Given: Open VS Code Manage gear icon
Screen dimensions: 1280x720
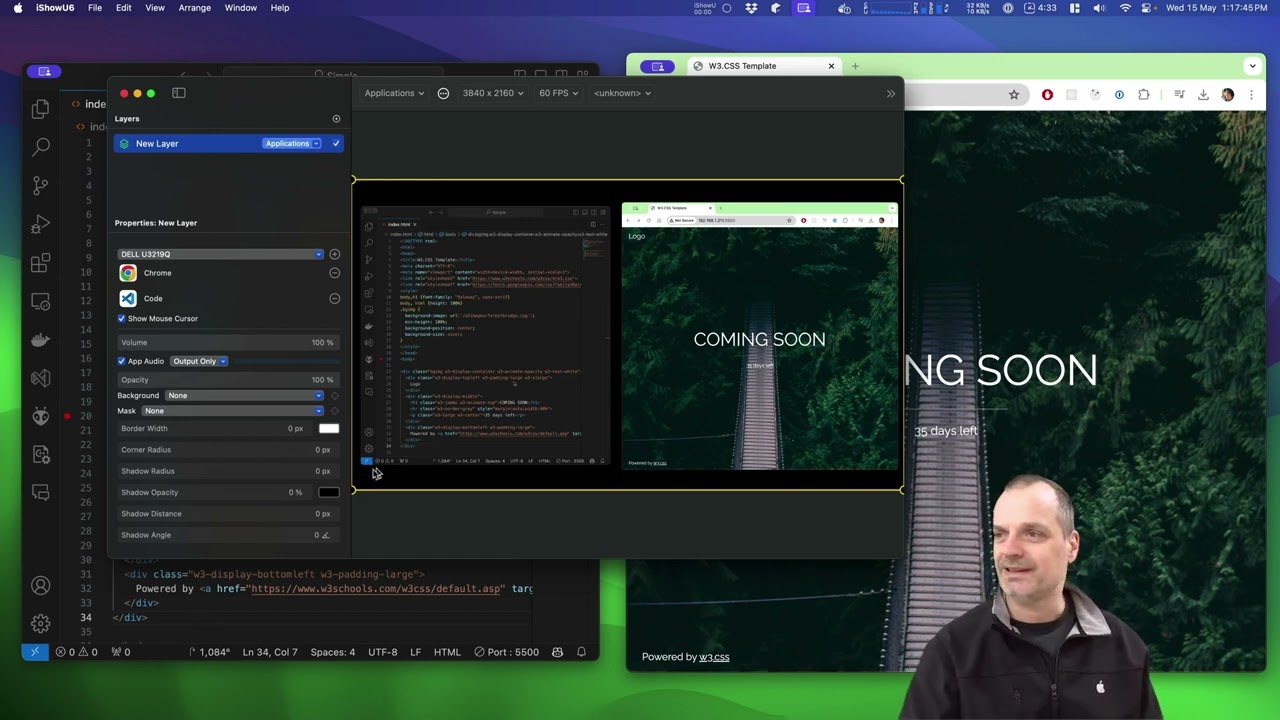Looking at the screenshot, I should coord(40,624).
